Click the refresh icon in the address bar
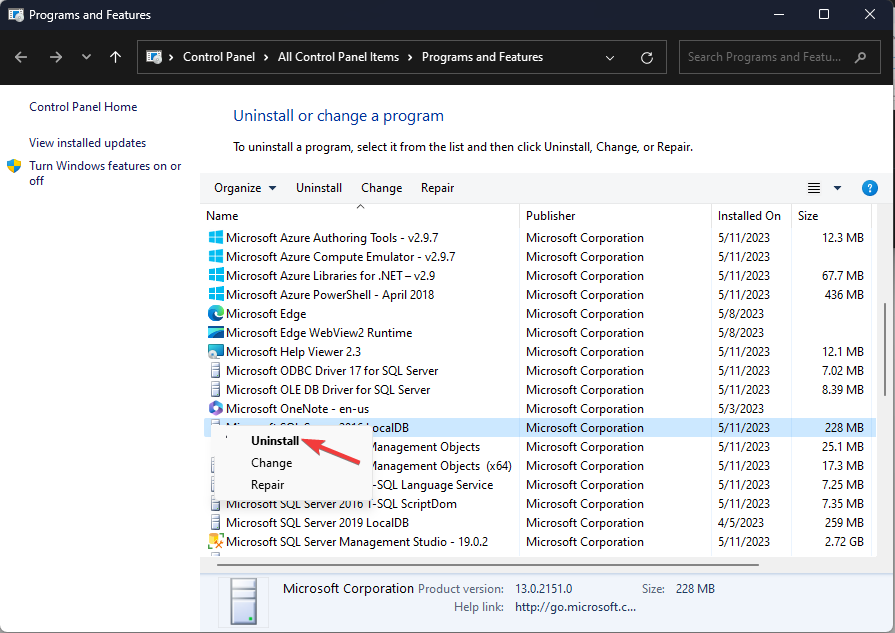Screen dimensions: 895x633 [647, 57]
